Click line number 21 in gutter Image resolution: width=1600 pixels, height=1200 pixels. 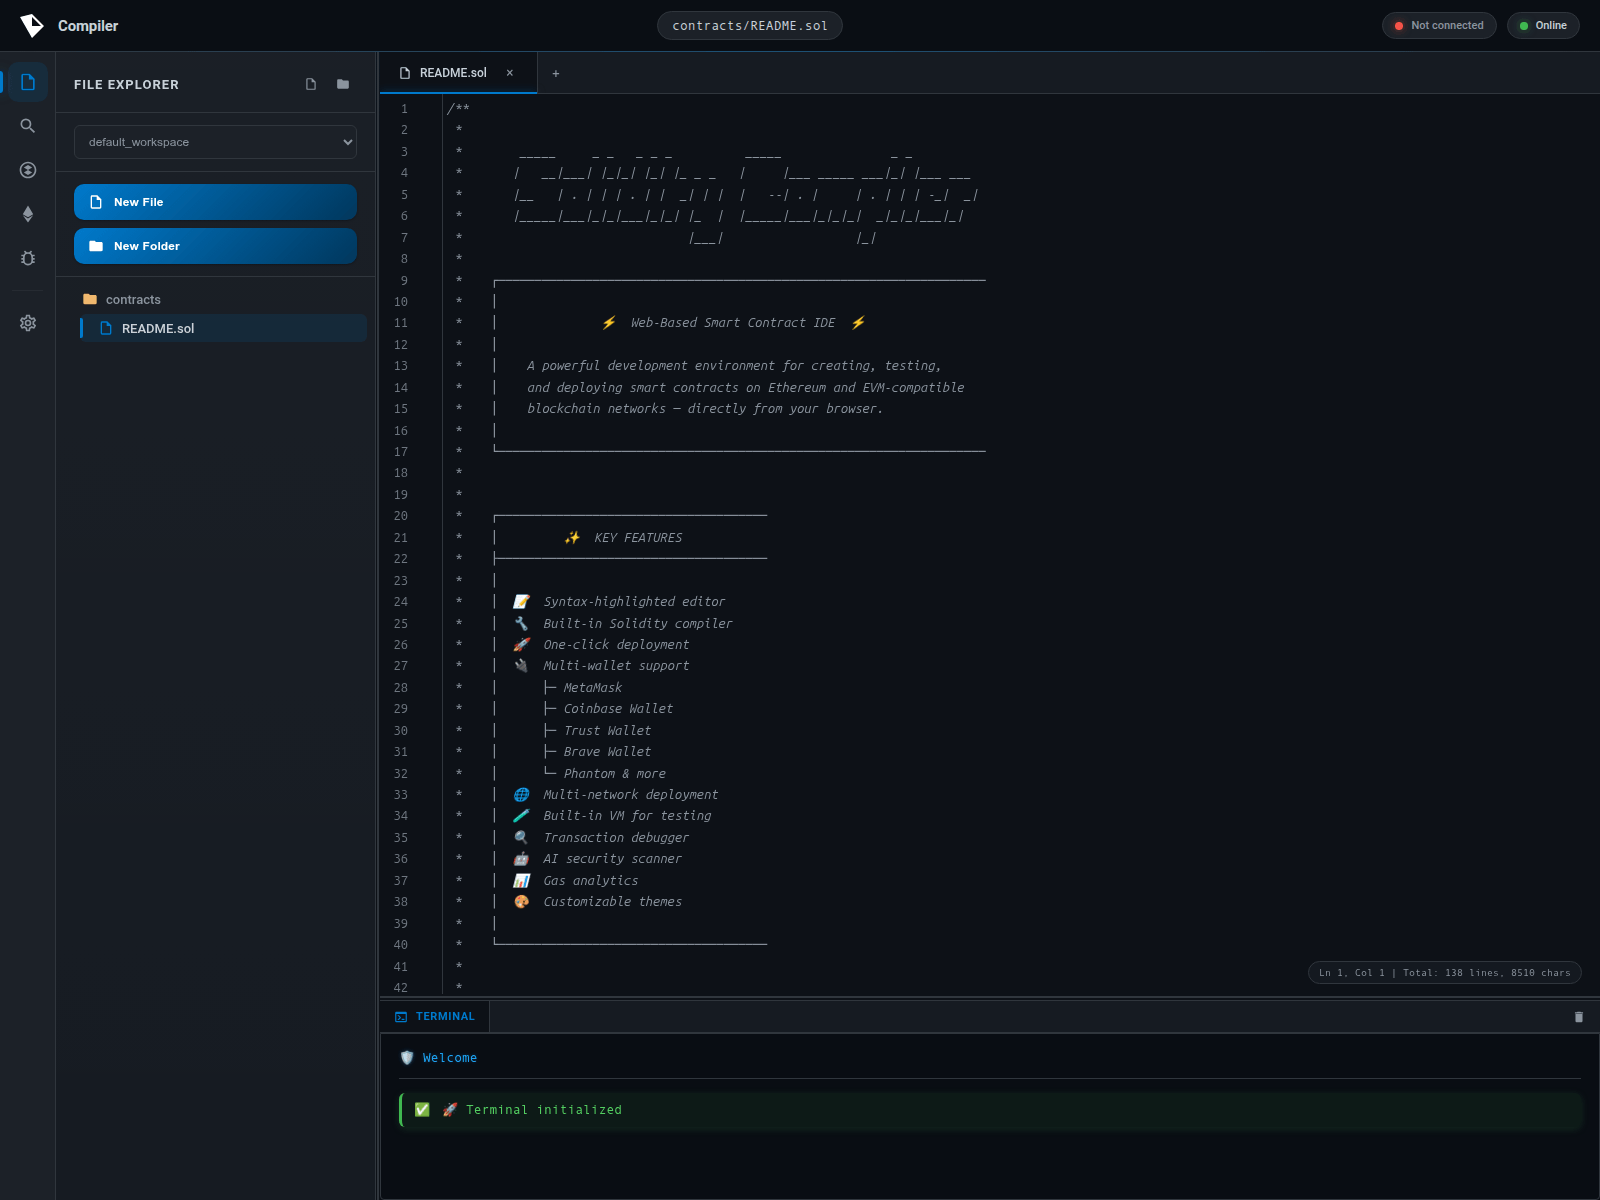pos(401,538)
